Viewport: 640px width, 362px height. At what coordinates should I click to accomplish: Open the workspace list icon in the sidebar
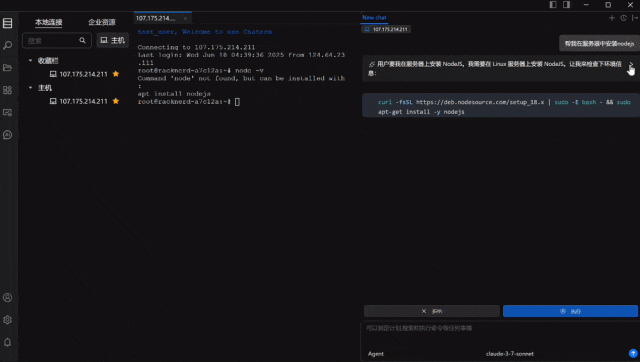(x=7, y=23)
